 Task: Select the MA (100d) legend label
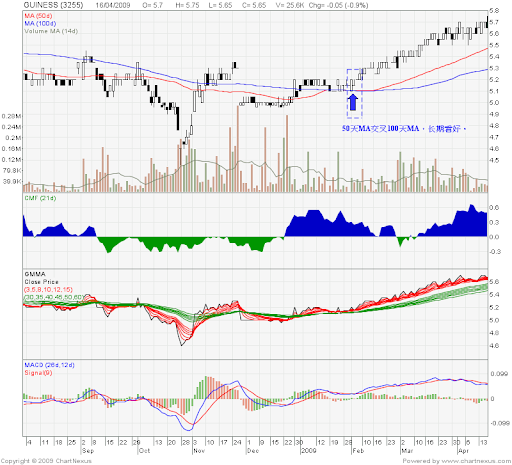tap(40, 23)
